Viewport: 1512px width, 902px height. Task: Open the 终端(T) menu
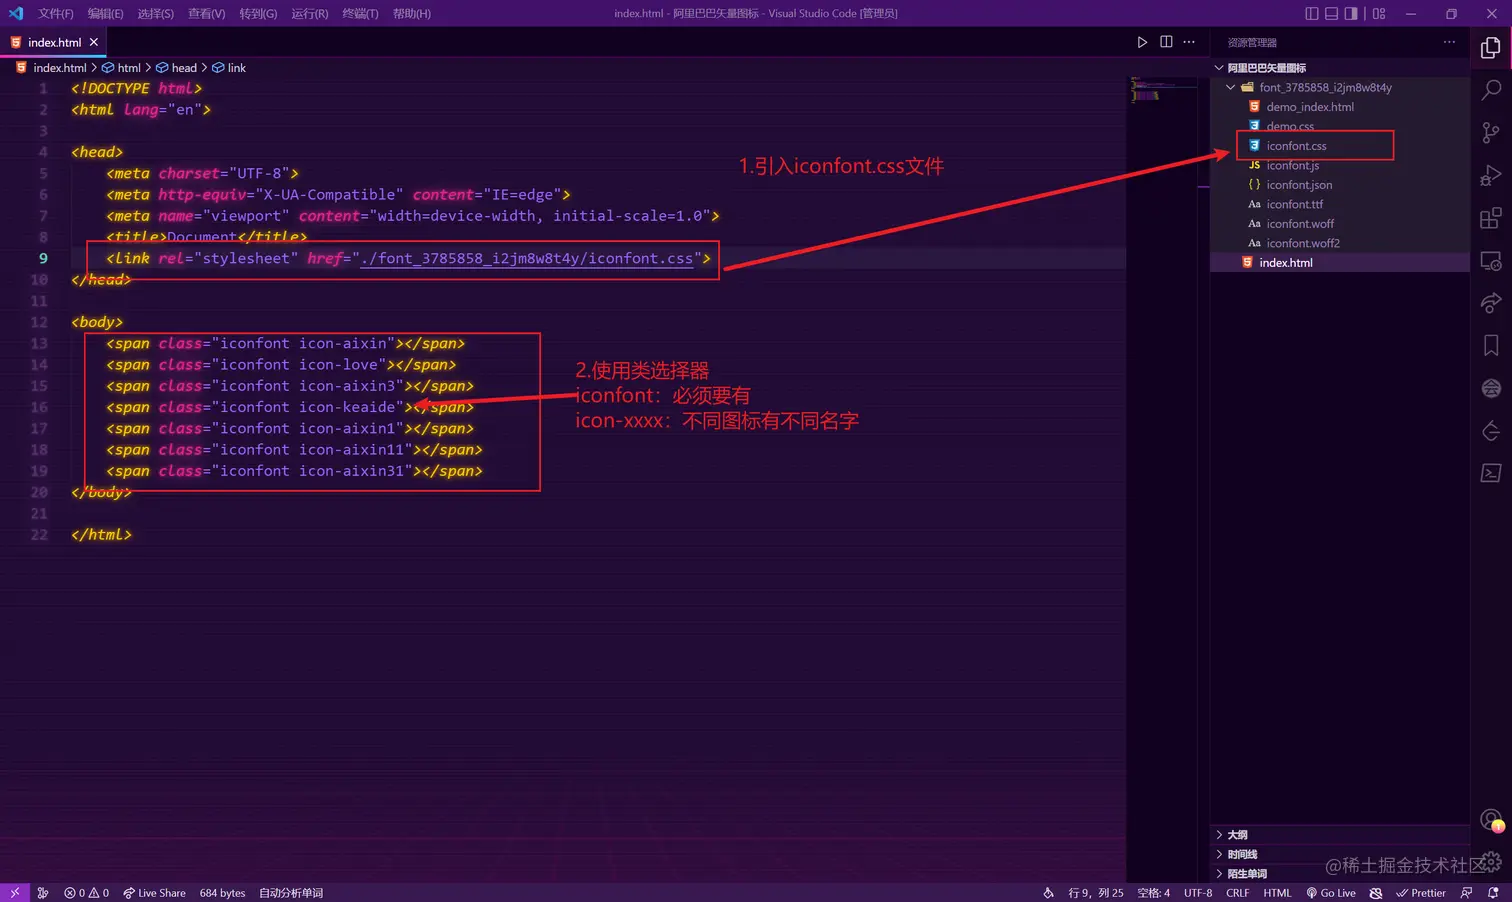pyautogui.click(x=360, y=13)
